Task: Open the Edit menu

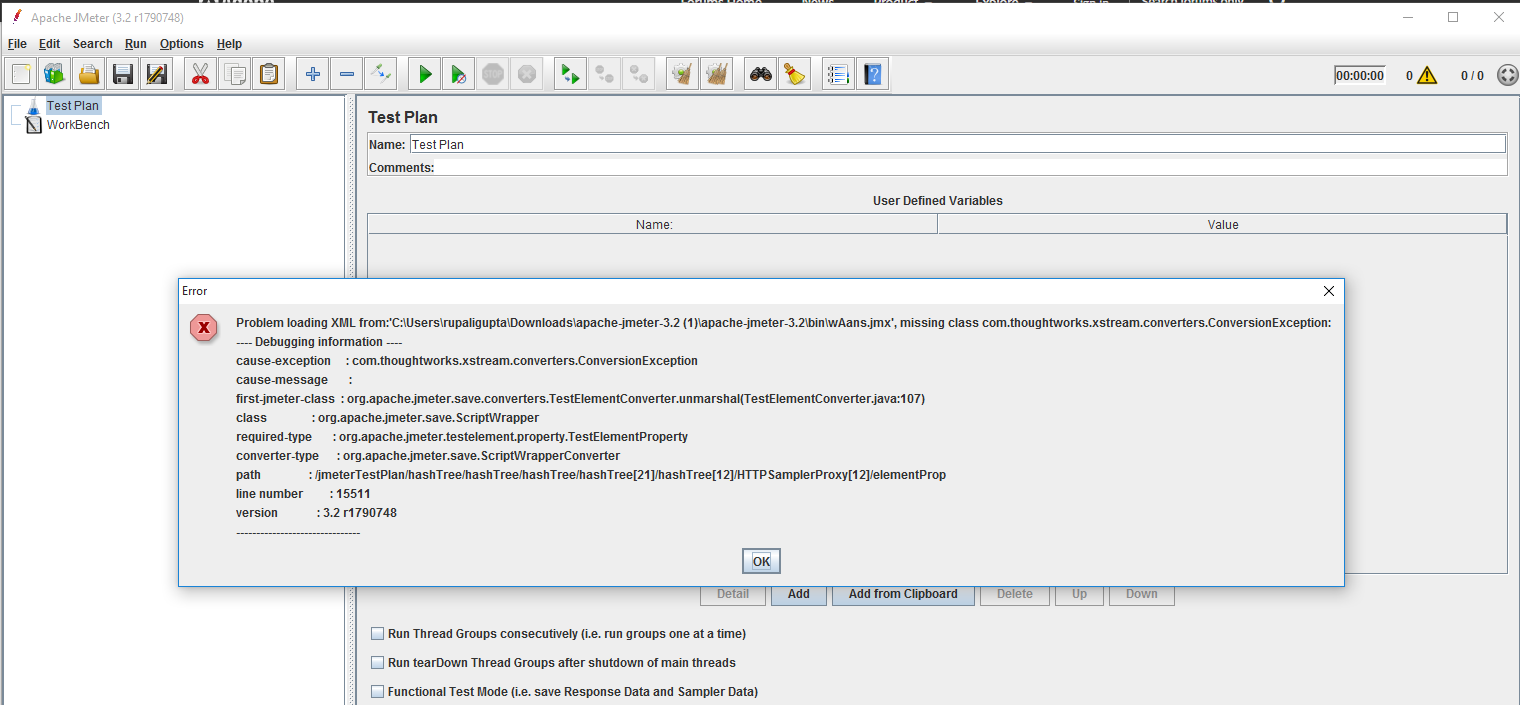Action: pos(50,44)
